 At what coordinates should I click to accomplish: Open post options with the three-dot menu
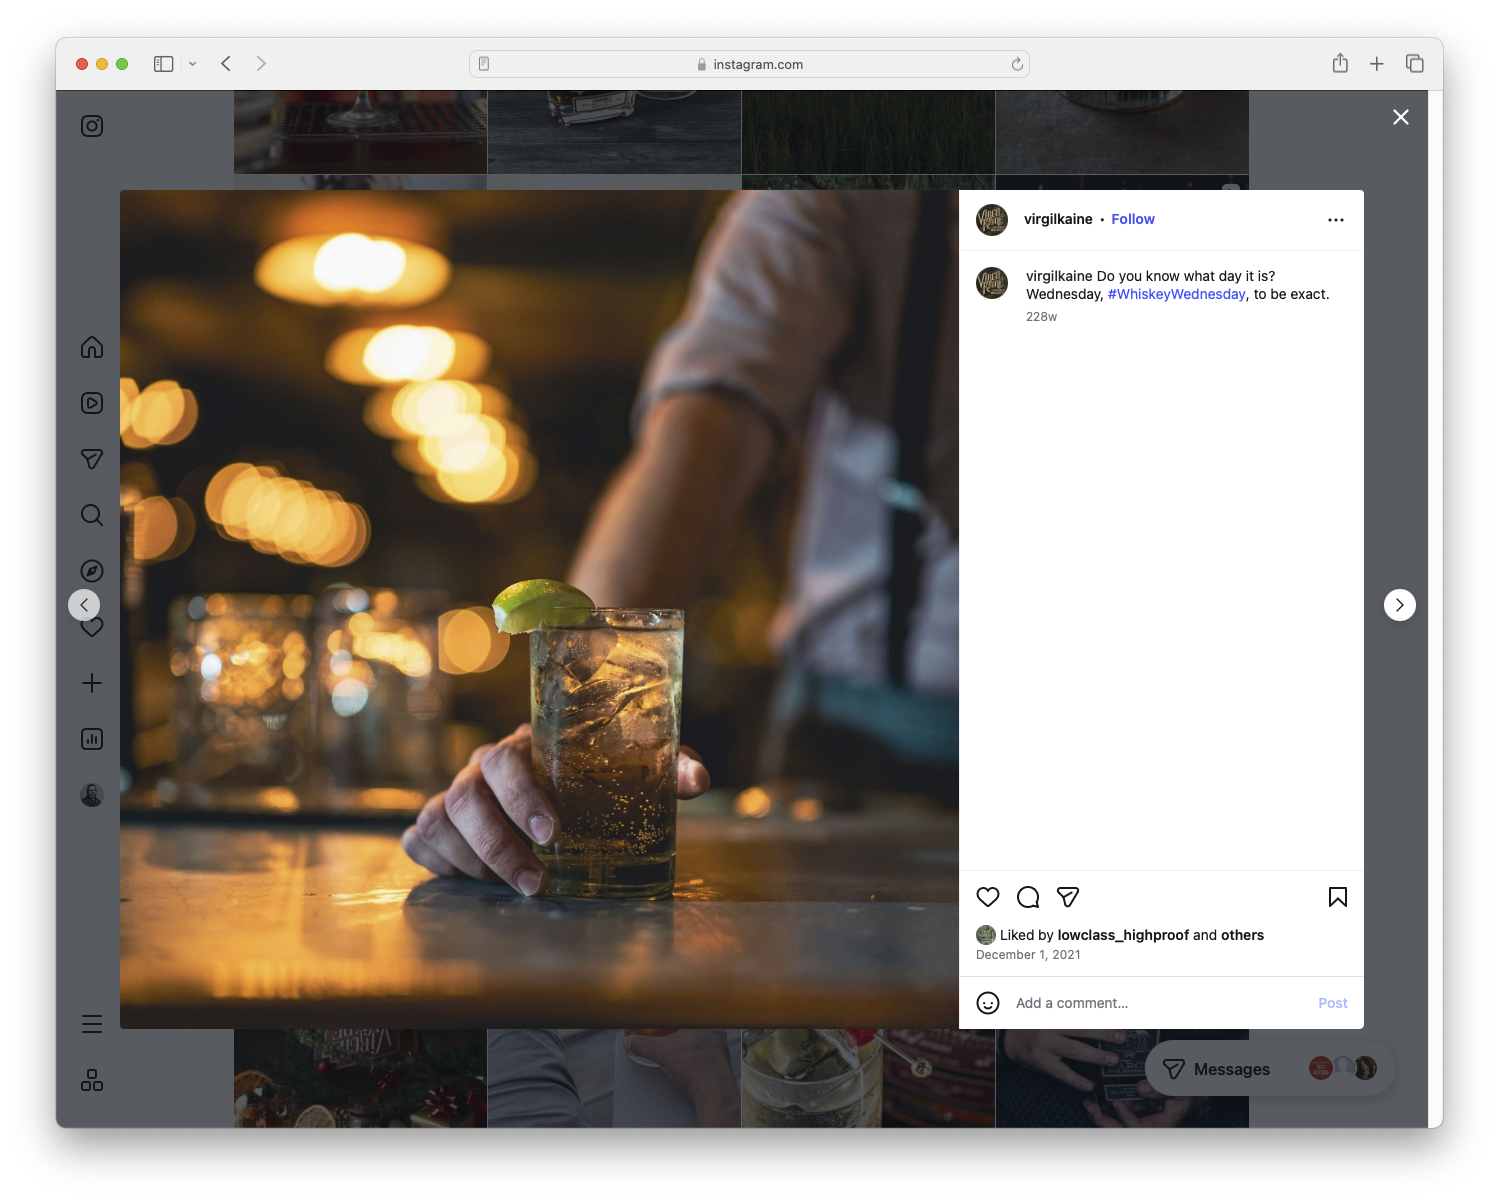click(1336, 219)
